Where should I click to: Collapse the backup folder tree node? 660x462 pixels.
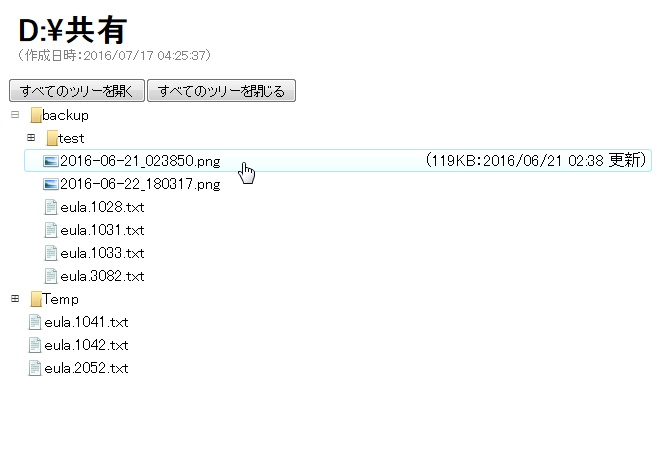point(15,114)
